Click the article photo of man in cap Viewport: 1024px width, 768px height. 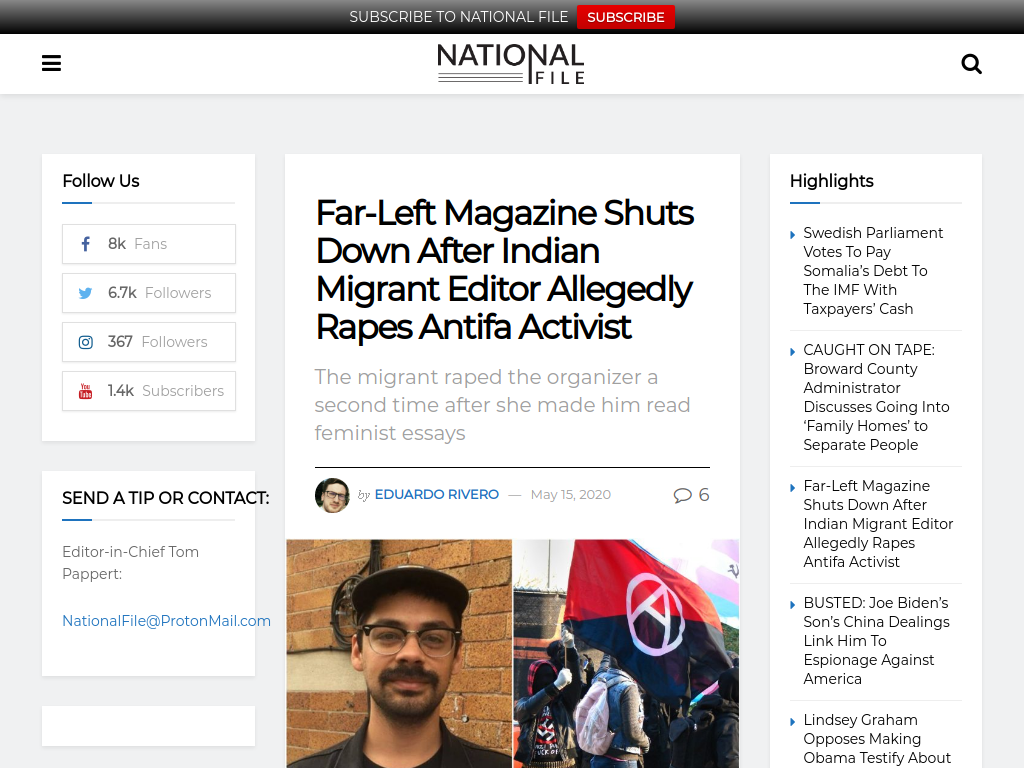coord(399,654)
